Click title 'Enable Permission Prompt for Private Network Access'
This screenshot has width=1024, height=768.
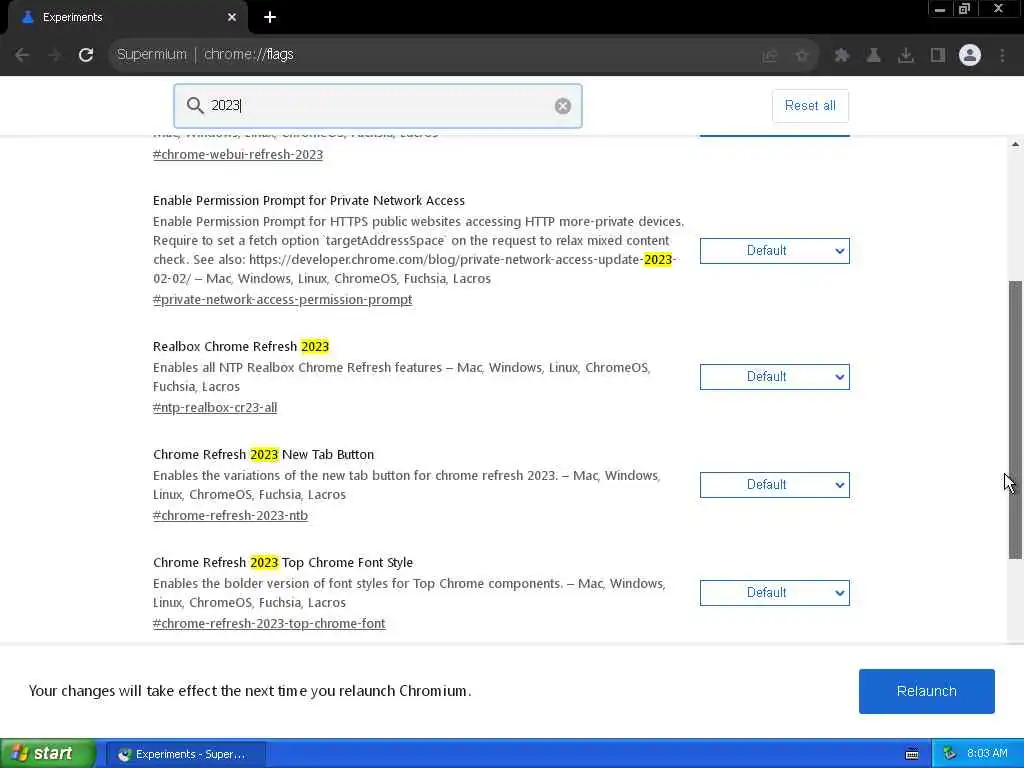(309, 200)
